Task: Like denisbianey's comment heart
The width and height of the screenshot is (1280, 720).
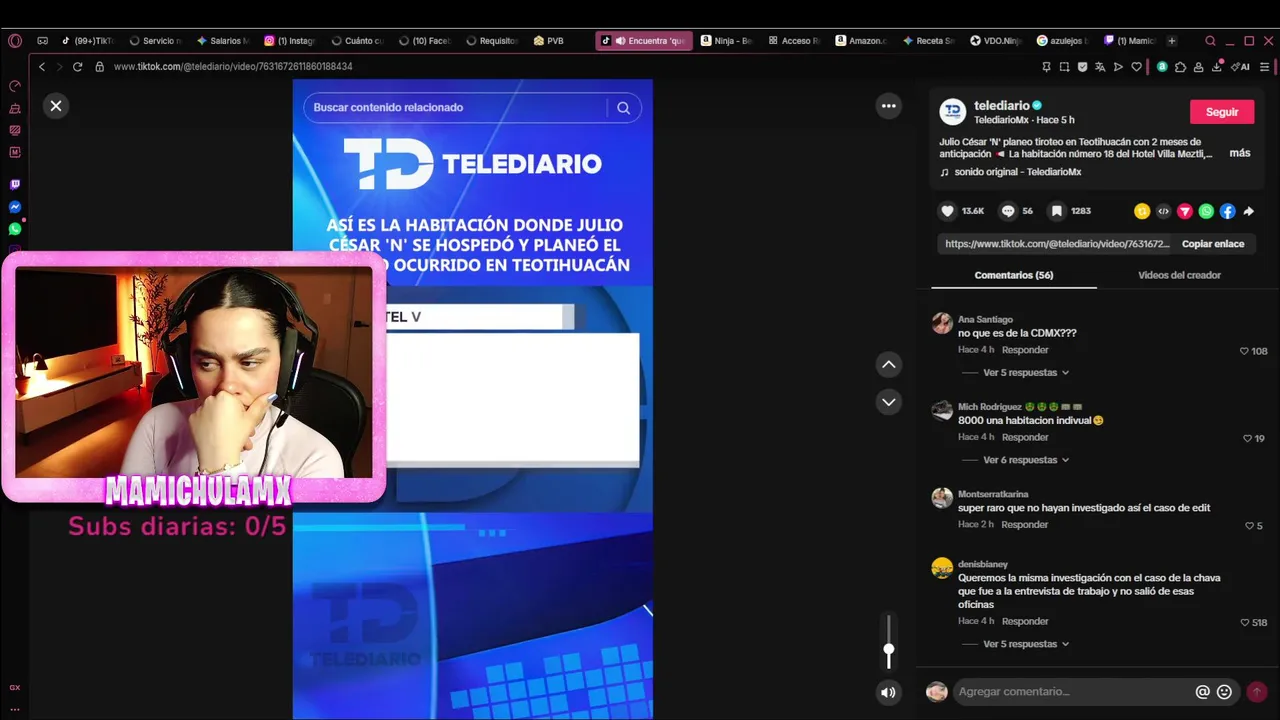Action: [1245, 622]
